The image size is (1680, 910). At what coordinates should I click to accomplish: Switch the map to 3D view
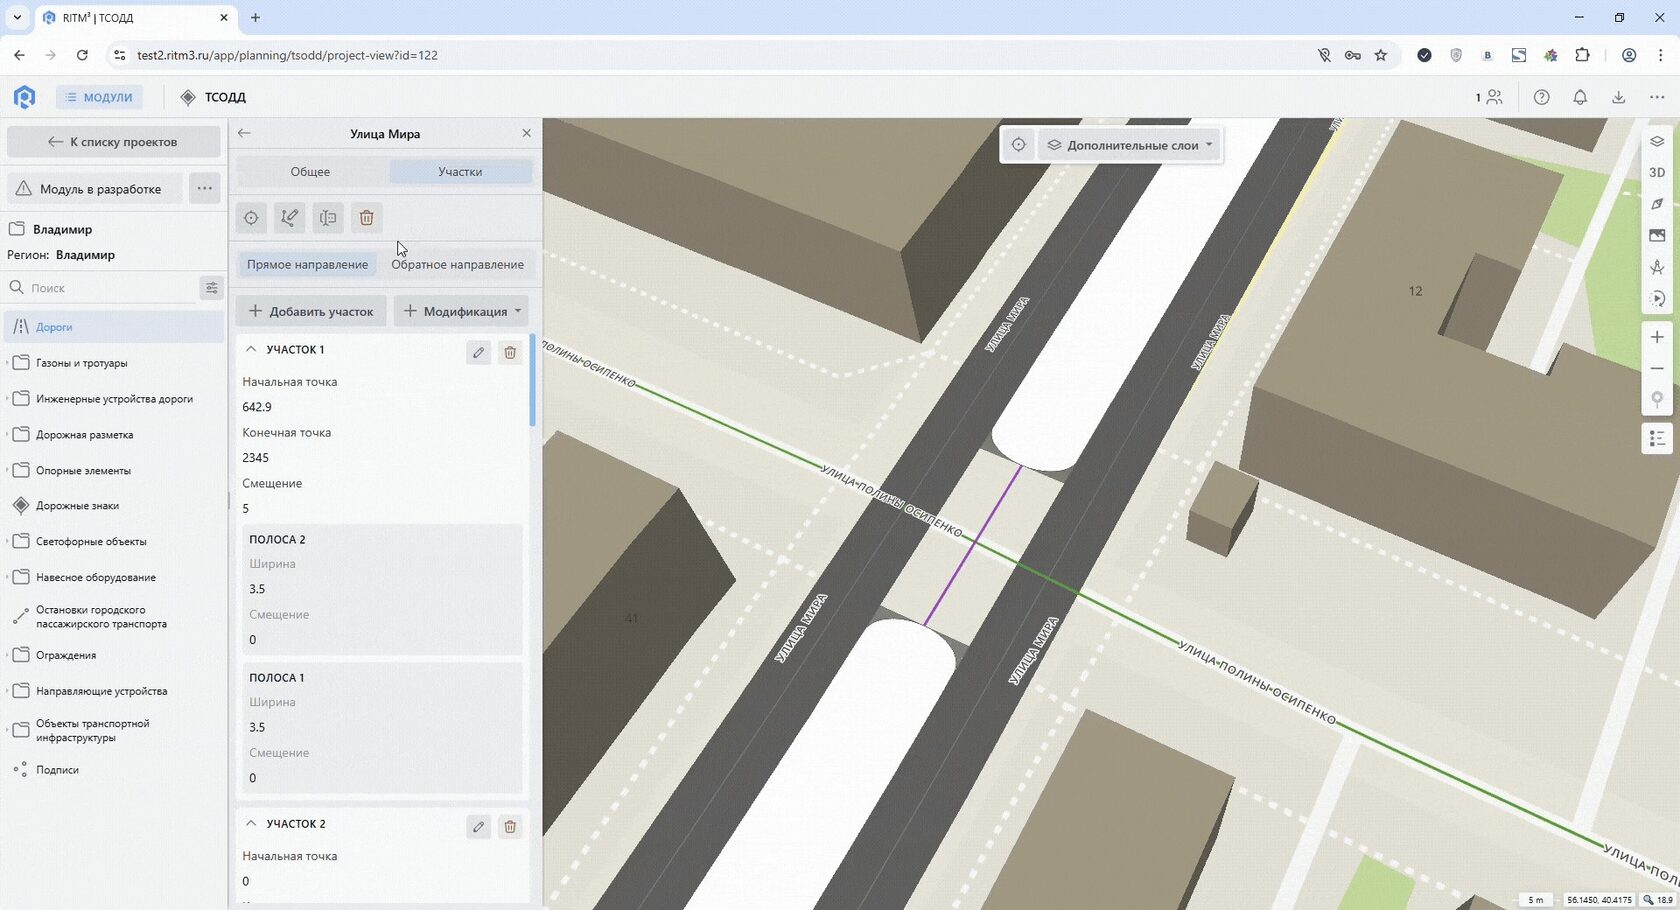tap(1657, 173)
